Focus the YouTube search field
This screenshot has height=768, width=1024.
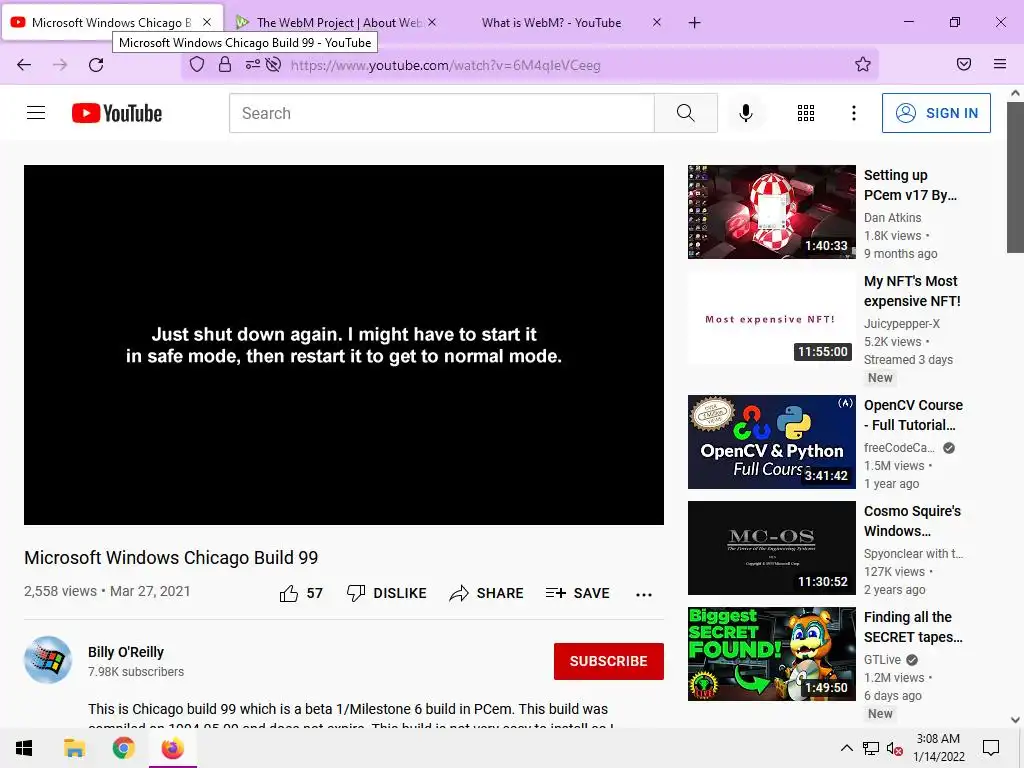coord(441,113)
